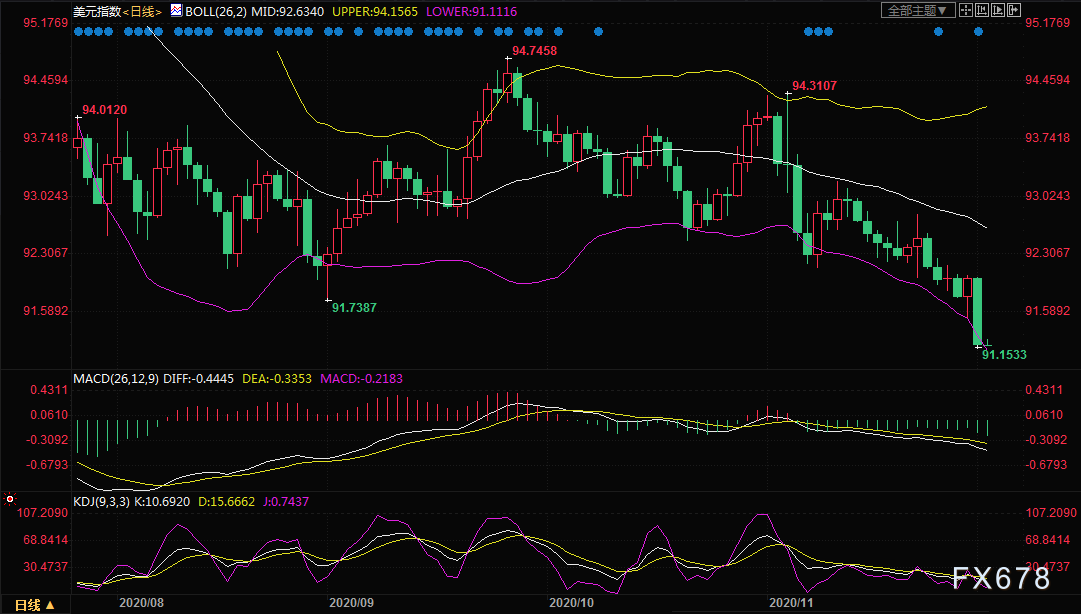The width and height of the screenshot is (1081, 614).
Task: Open the 日线 period selector in title
Action: click(143, 12)
